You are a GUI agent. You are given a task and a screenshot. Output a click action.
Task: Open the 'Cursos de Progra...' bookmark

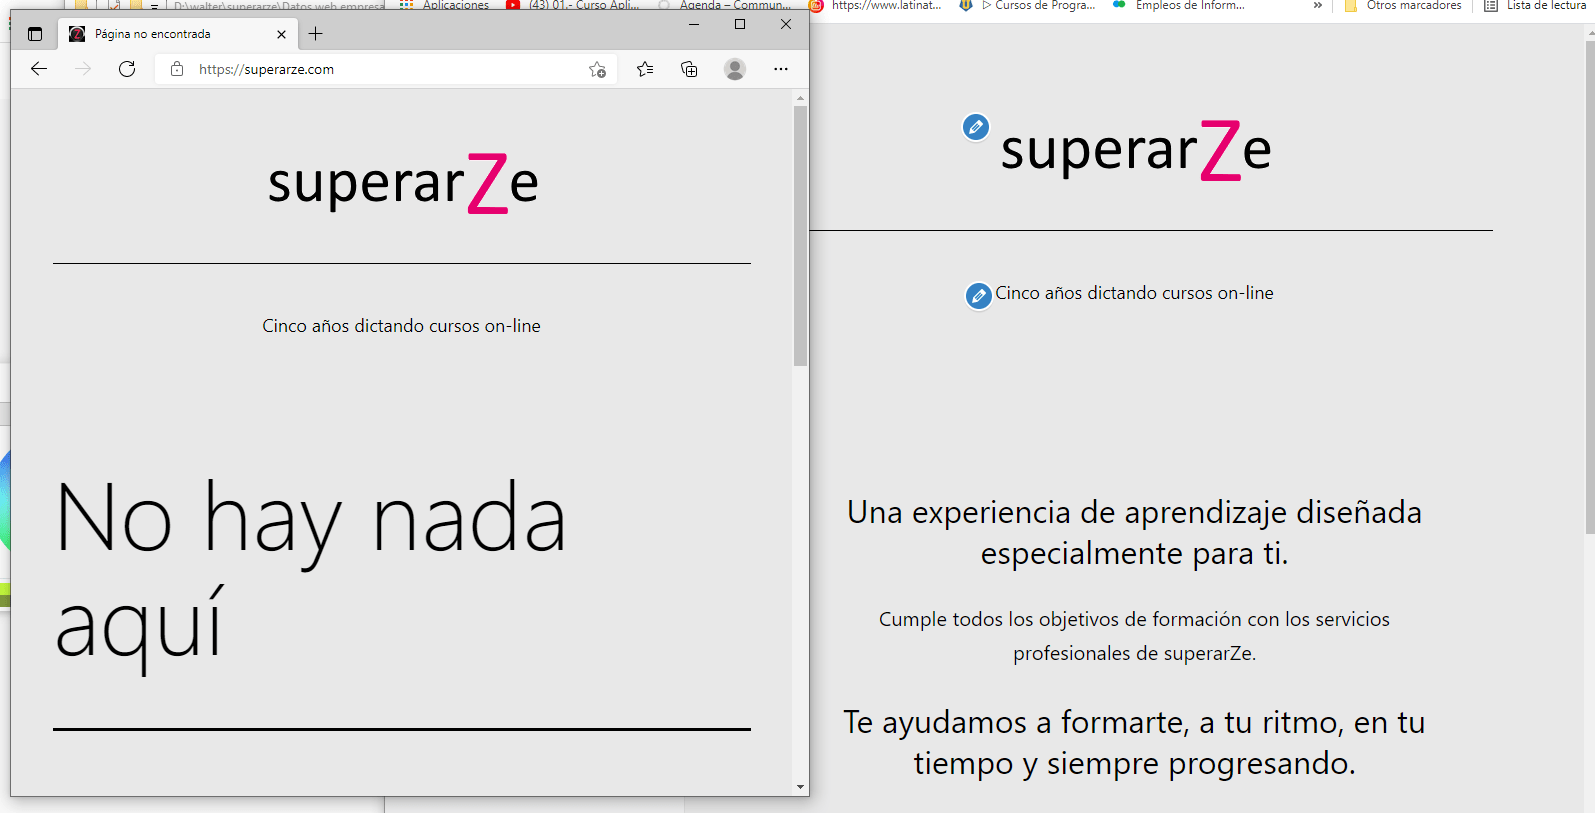click(x=1027, y=5)
